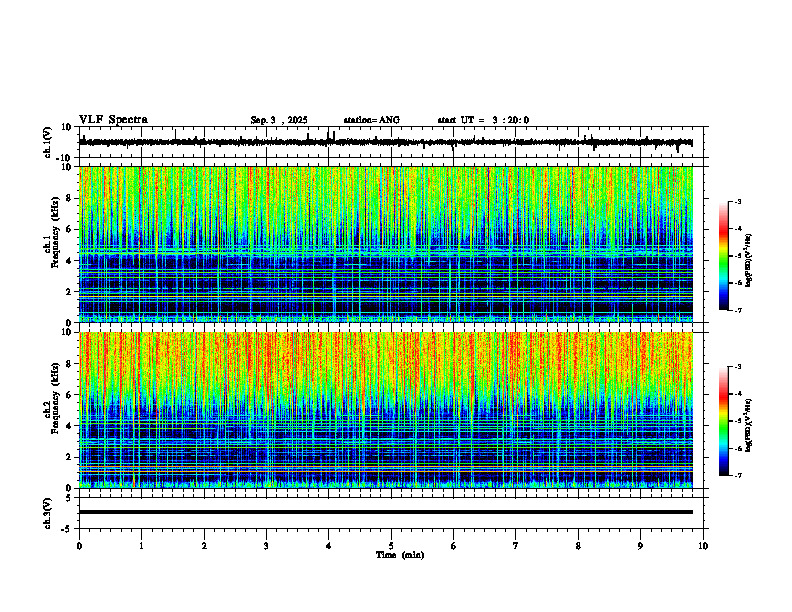Click time axis tick label "9"
Screen dimensions: 792x612
640,546
